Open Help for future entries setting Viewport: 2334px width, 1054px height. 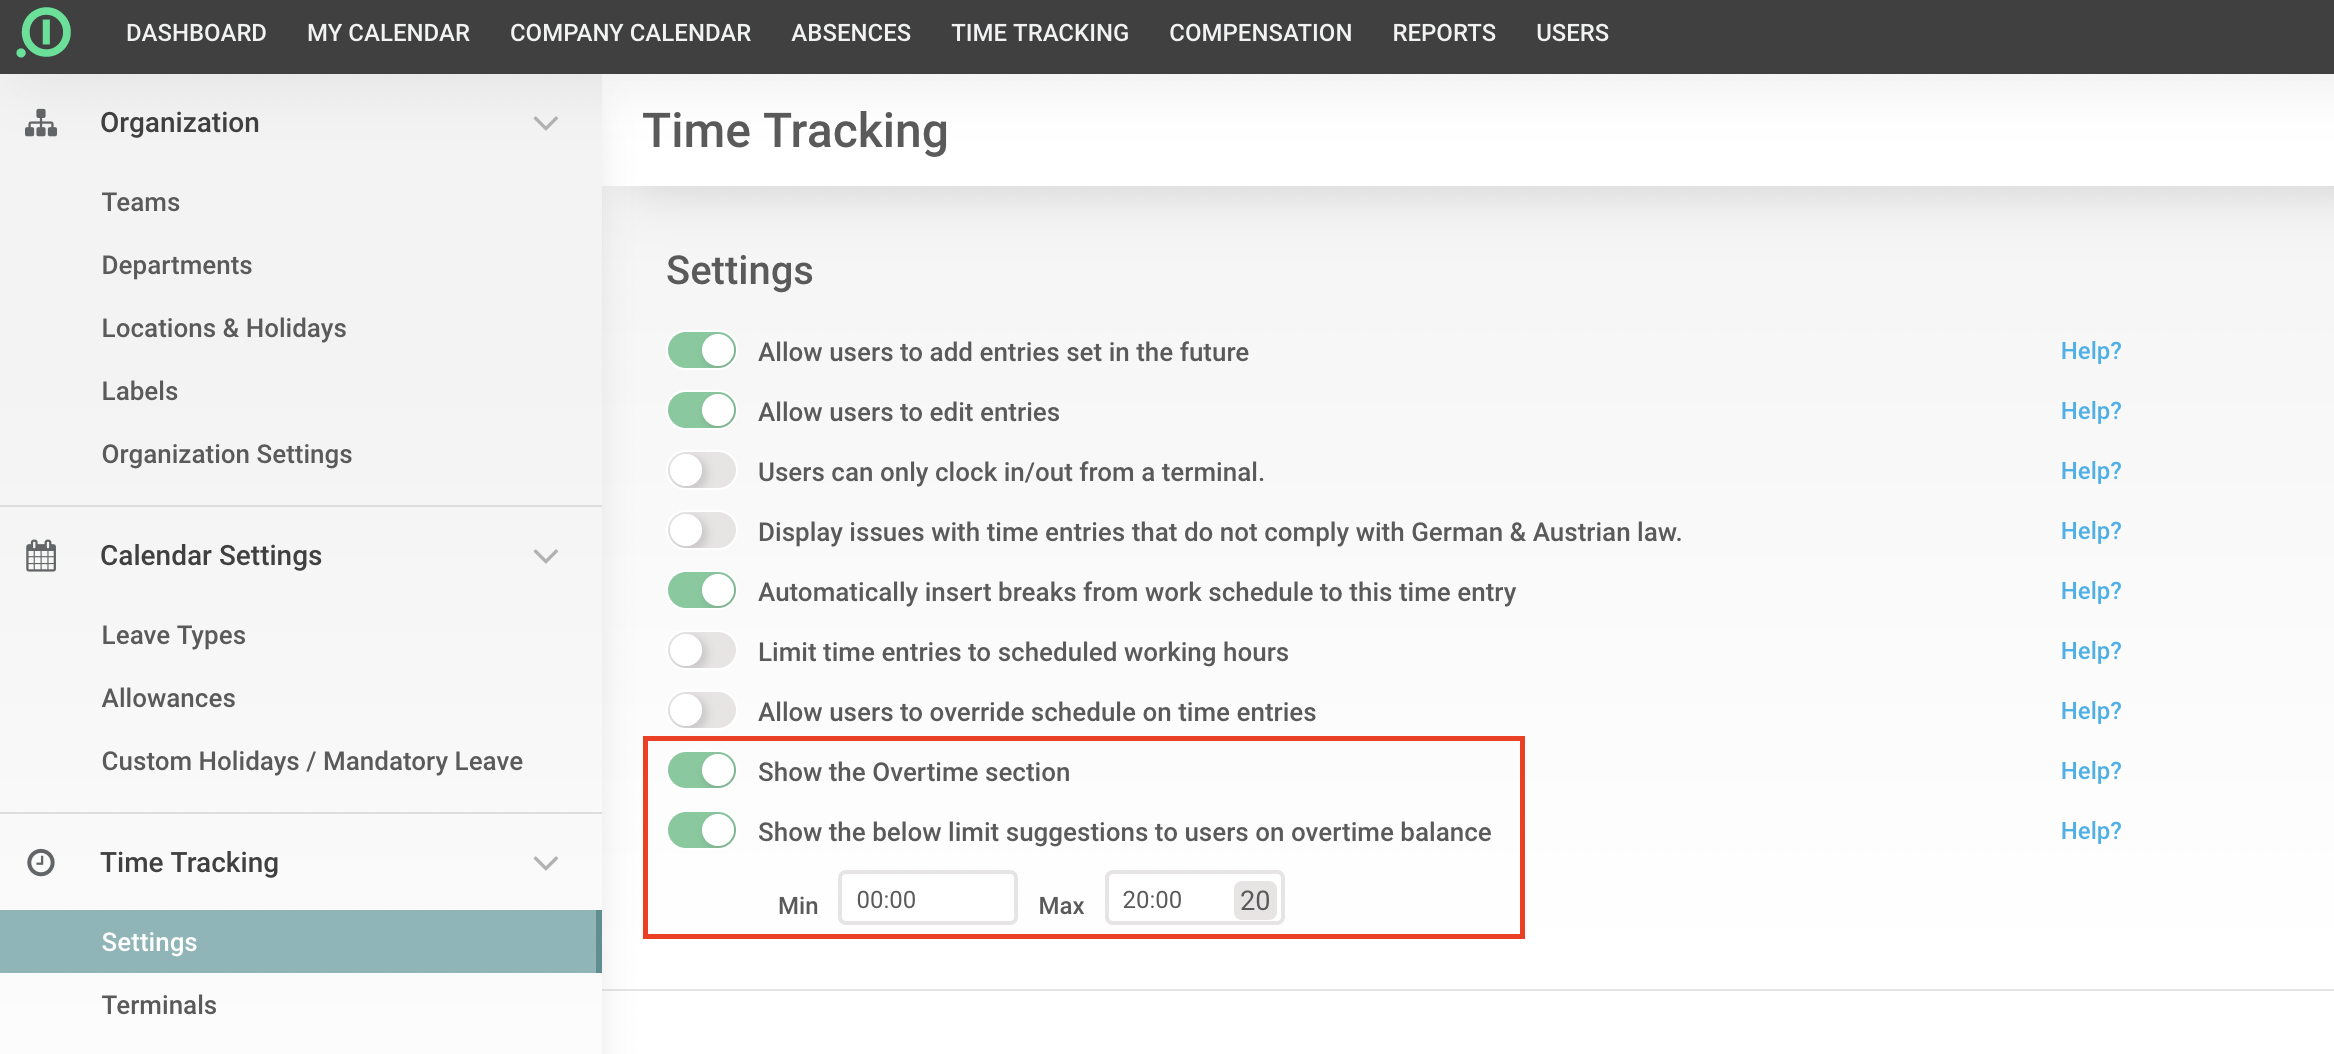point(2090,351)
